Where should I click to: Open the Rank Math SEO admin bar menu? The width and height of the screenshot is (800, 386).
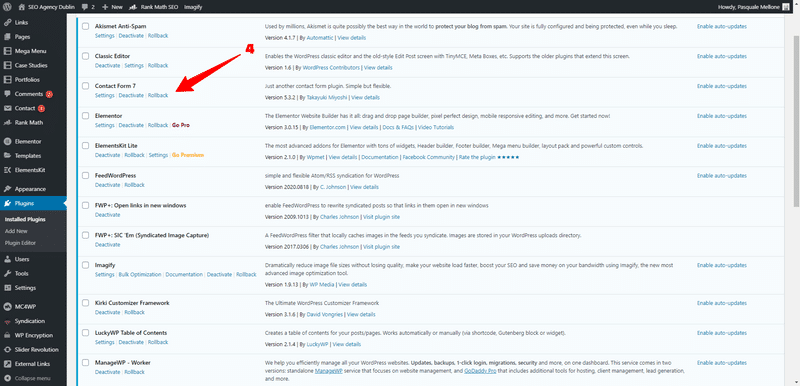pos(153,7)
